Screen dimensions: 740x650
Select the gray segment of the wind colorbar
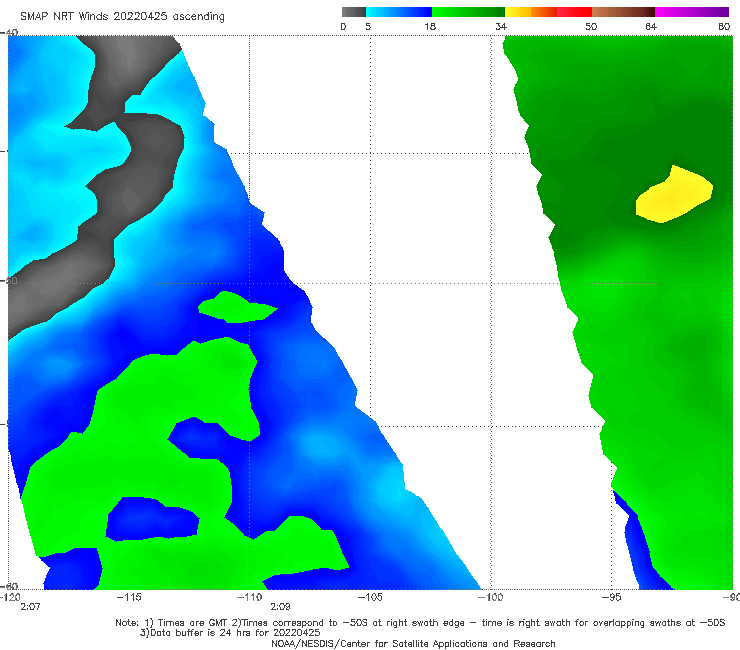[354, 12]
